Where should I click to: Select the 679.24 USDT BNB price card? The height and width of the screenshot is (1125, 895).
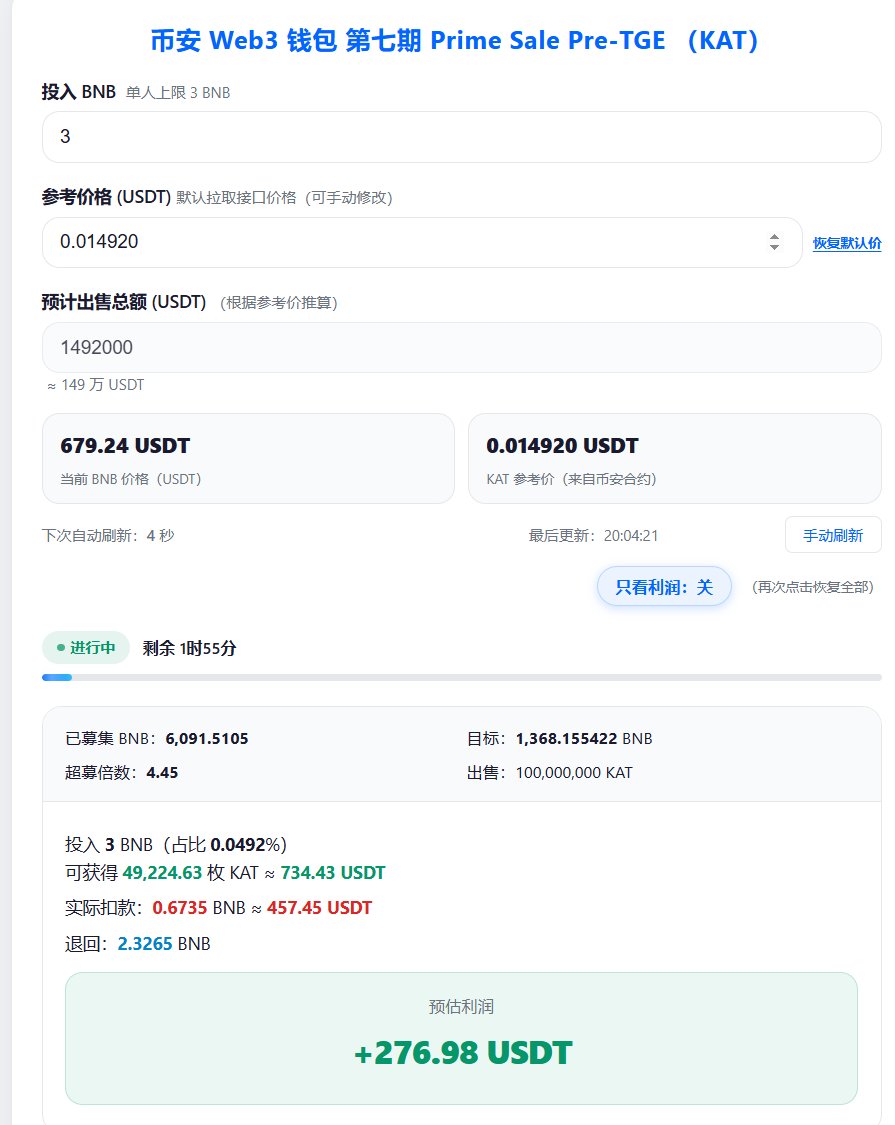pos(248,459)
